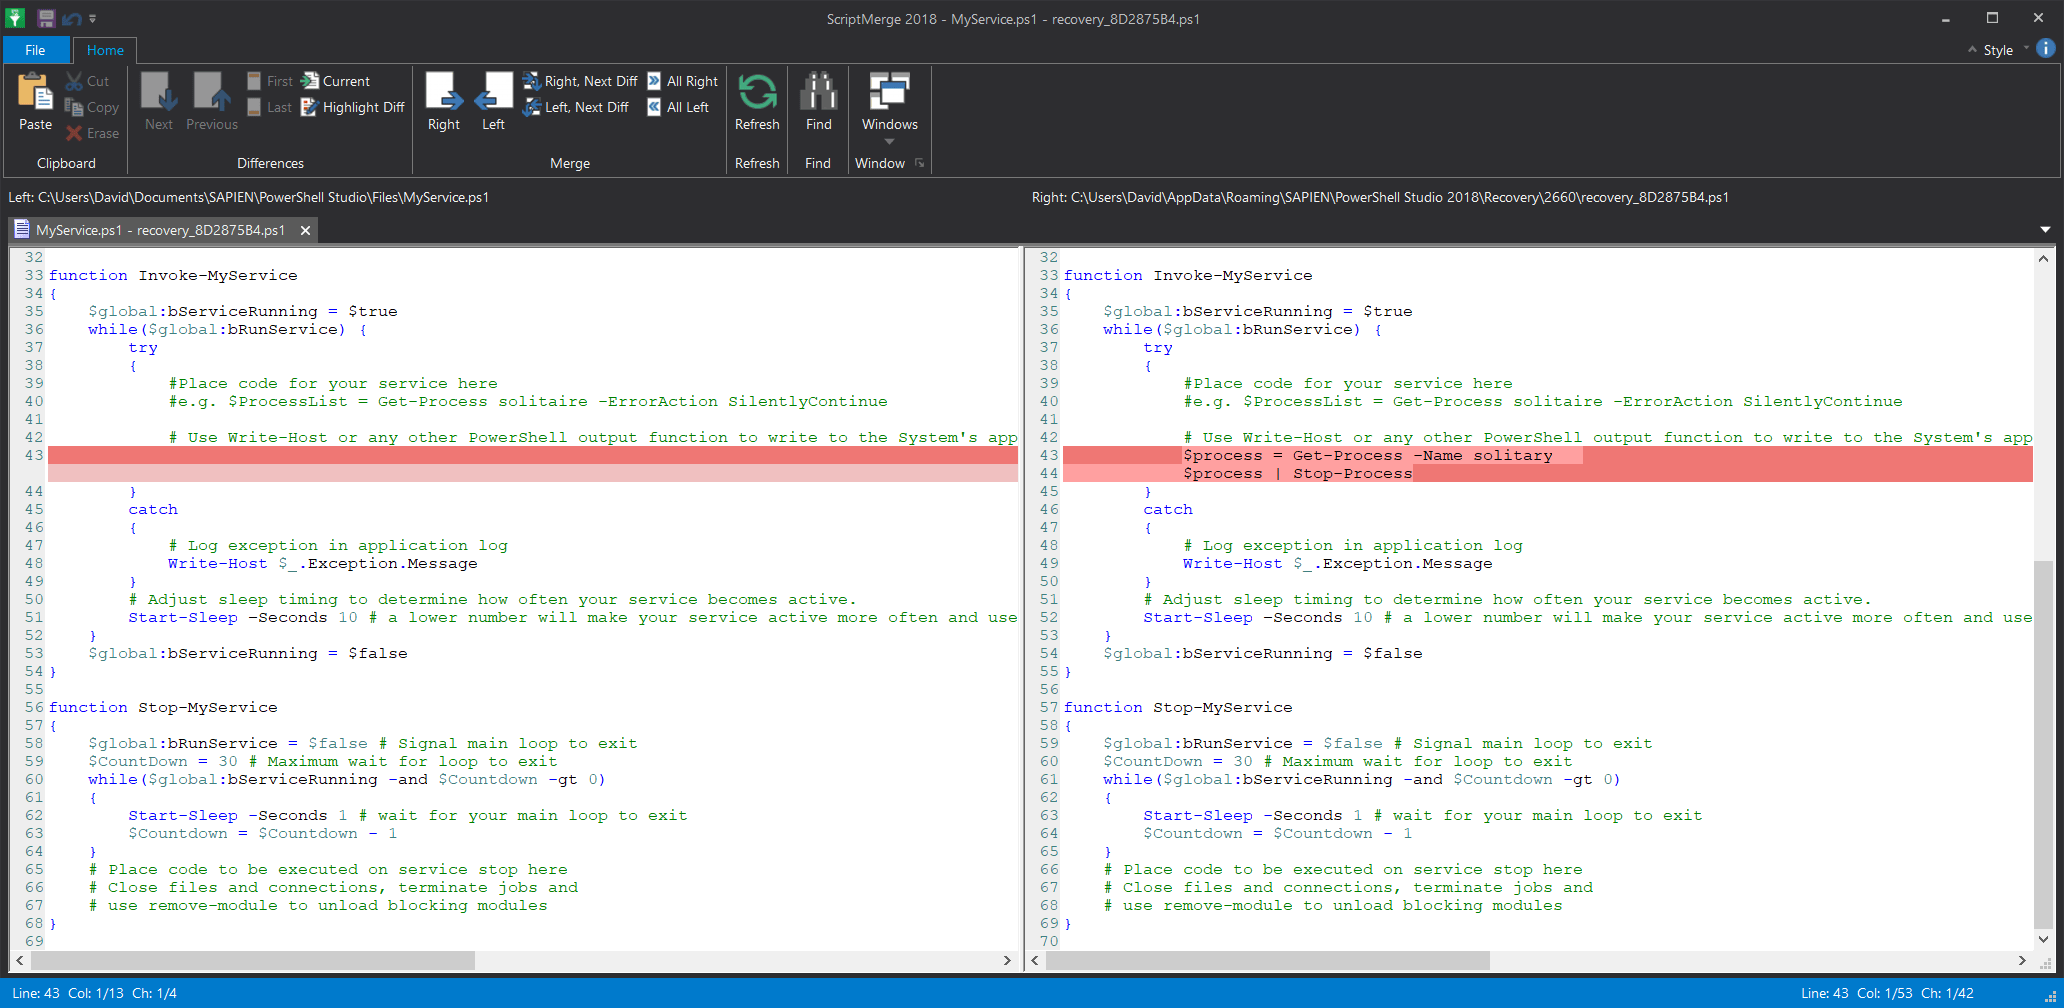Click the left pane horizontal scrollbar thumb
The image size is (2064, 1008).
[253, 960]
